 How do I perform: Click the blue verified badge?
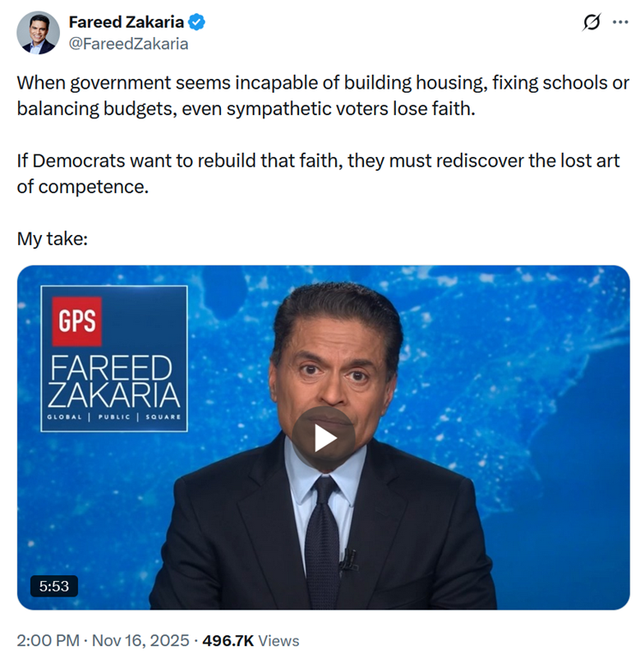(x=196, y=22)
